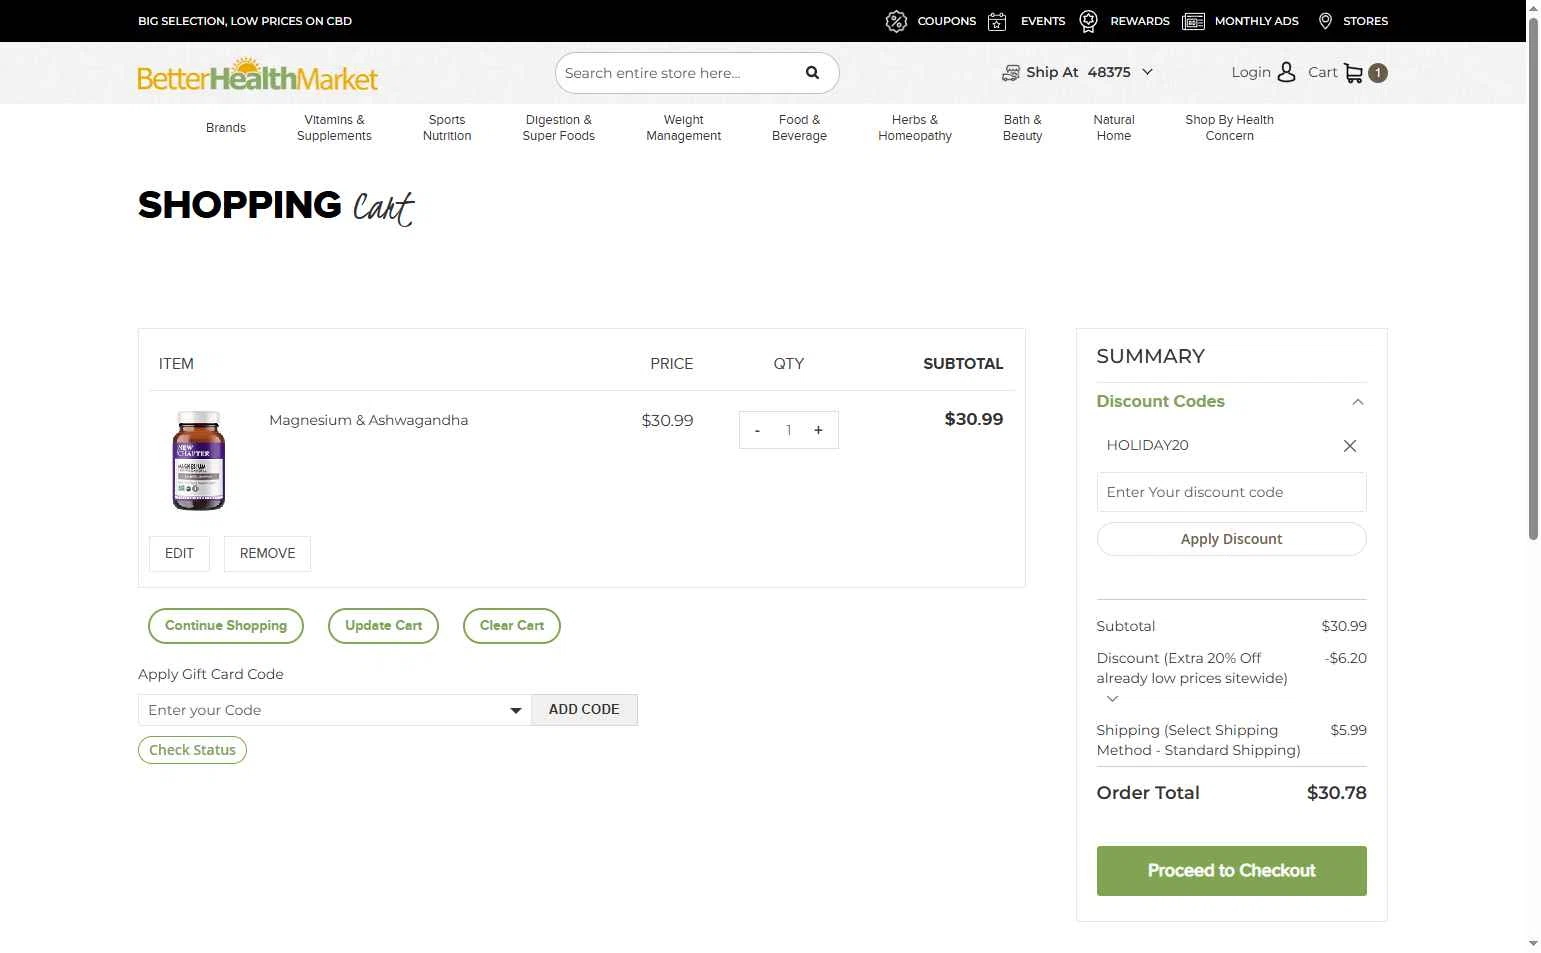Open the shopping cart icon
Viewport: 1541px width, 953px height.
pyautogui.click(x=1353, y=73)
